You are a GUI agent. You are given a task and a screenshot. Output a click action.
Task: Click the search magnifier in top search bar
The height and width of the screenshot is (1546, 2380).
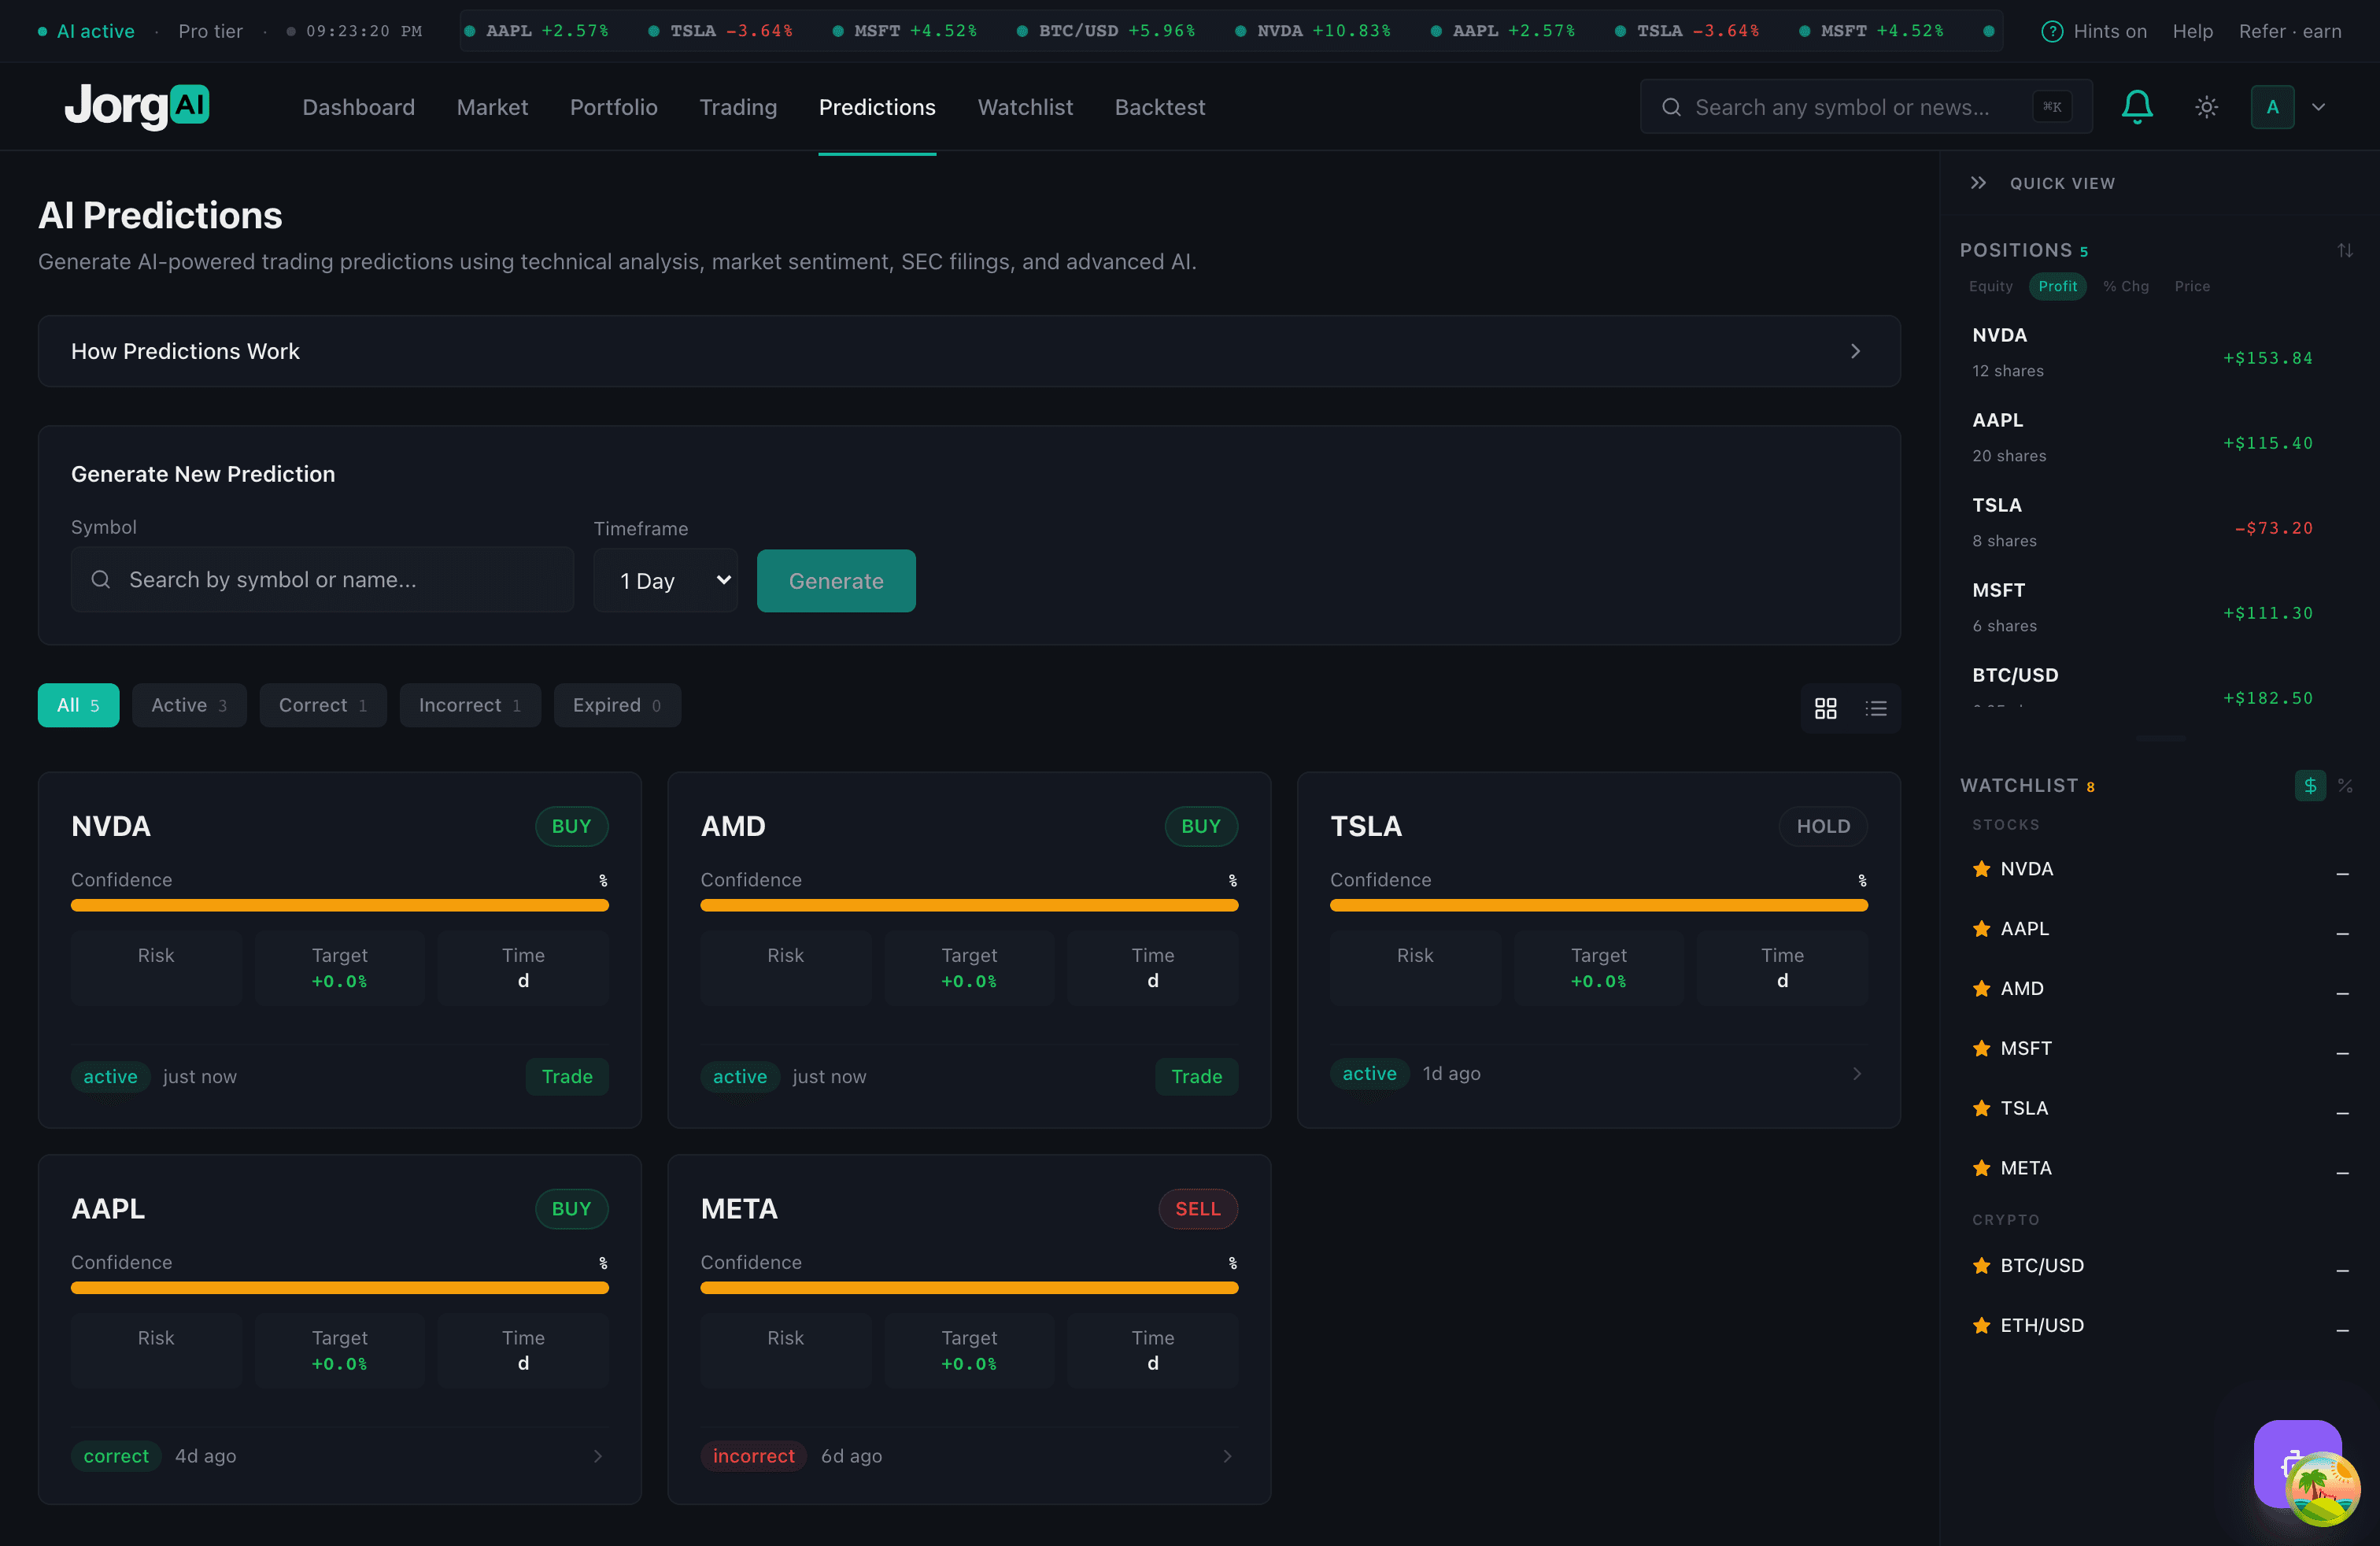1671,107
